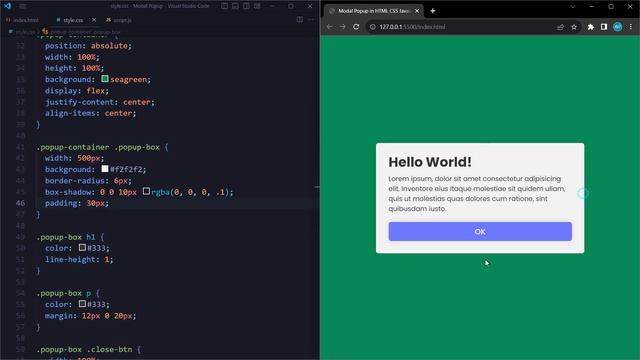Click the Lorem ipsum paragraph in popup
The width and height of the screenshot is (640, 360).
477,193
